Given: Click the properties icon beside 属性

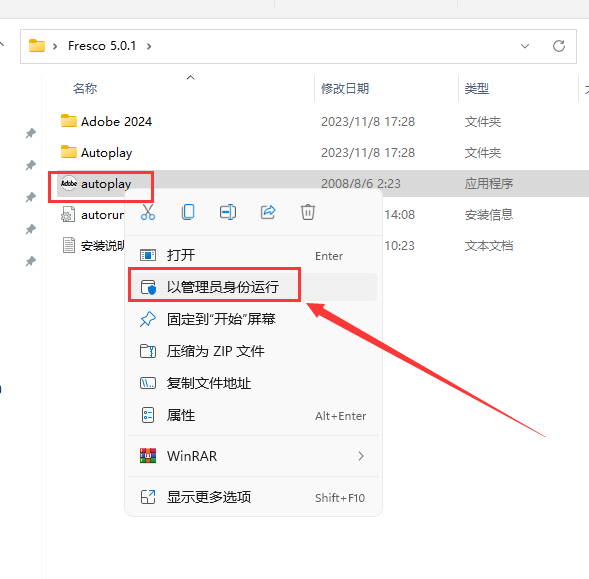Looking at the screenshot, I should point(148,416).
